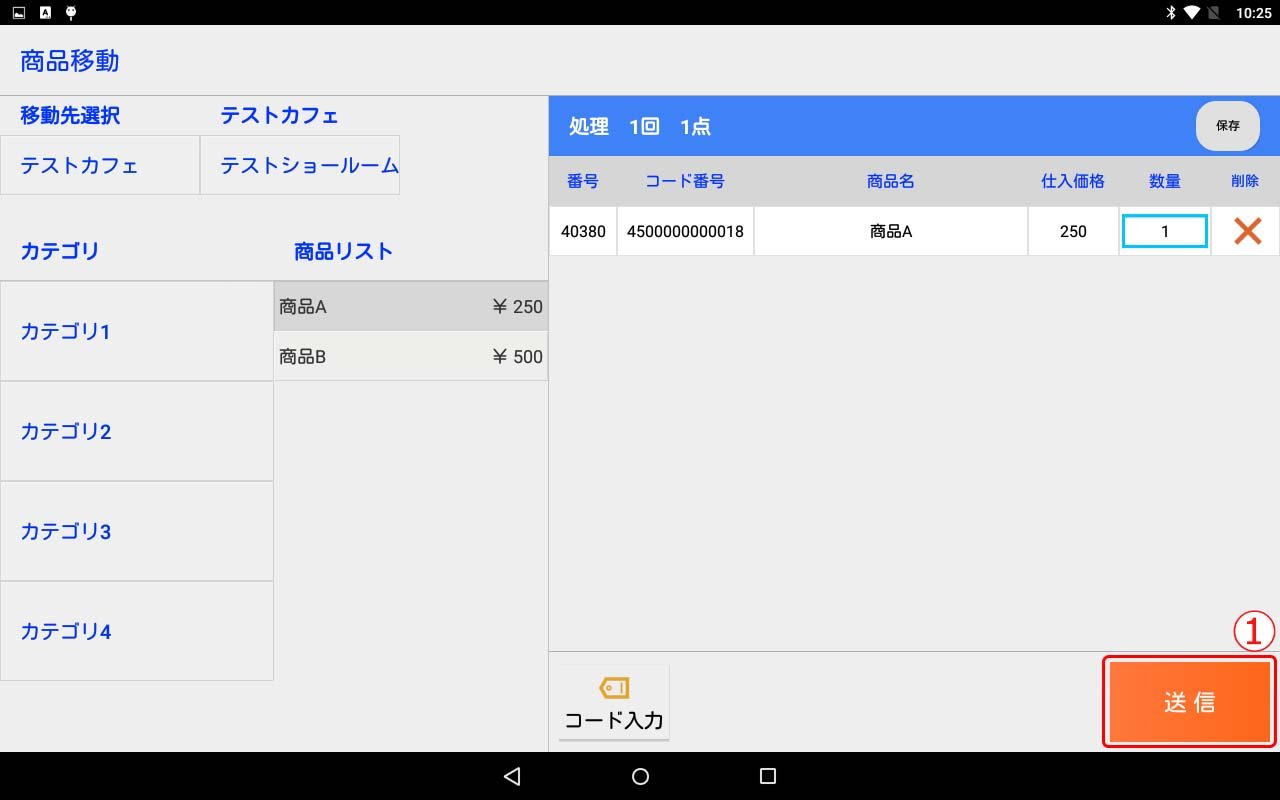Open コード入力 code entry
Viewport: 1280px width, 800px height.
[614, 703]
